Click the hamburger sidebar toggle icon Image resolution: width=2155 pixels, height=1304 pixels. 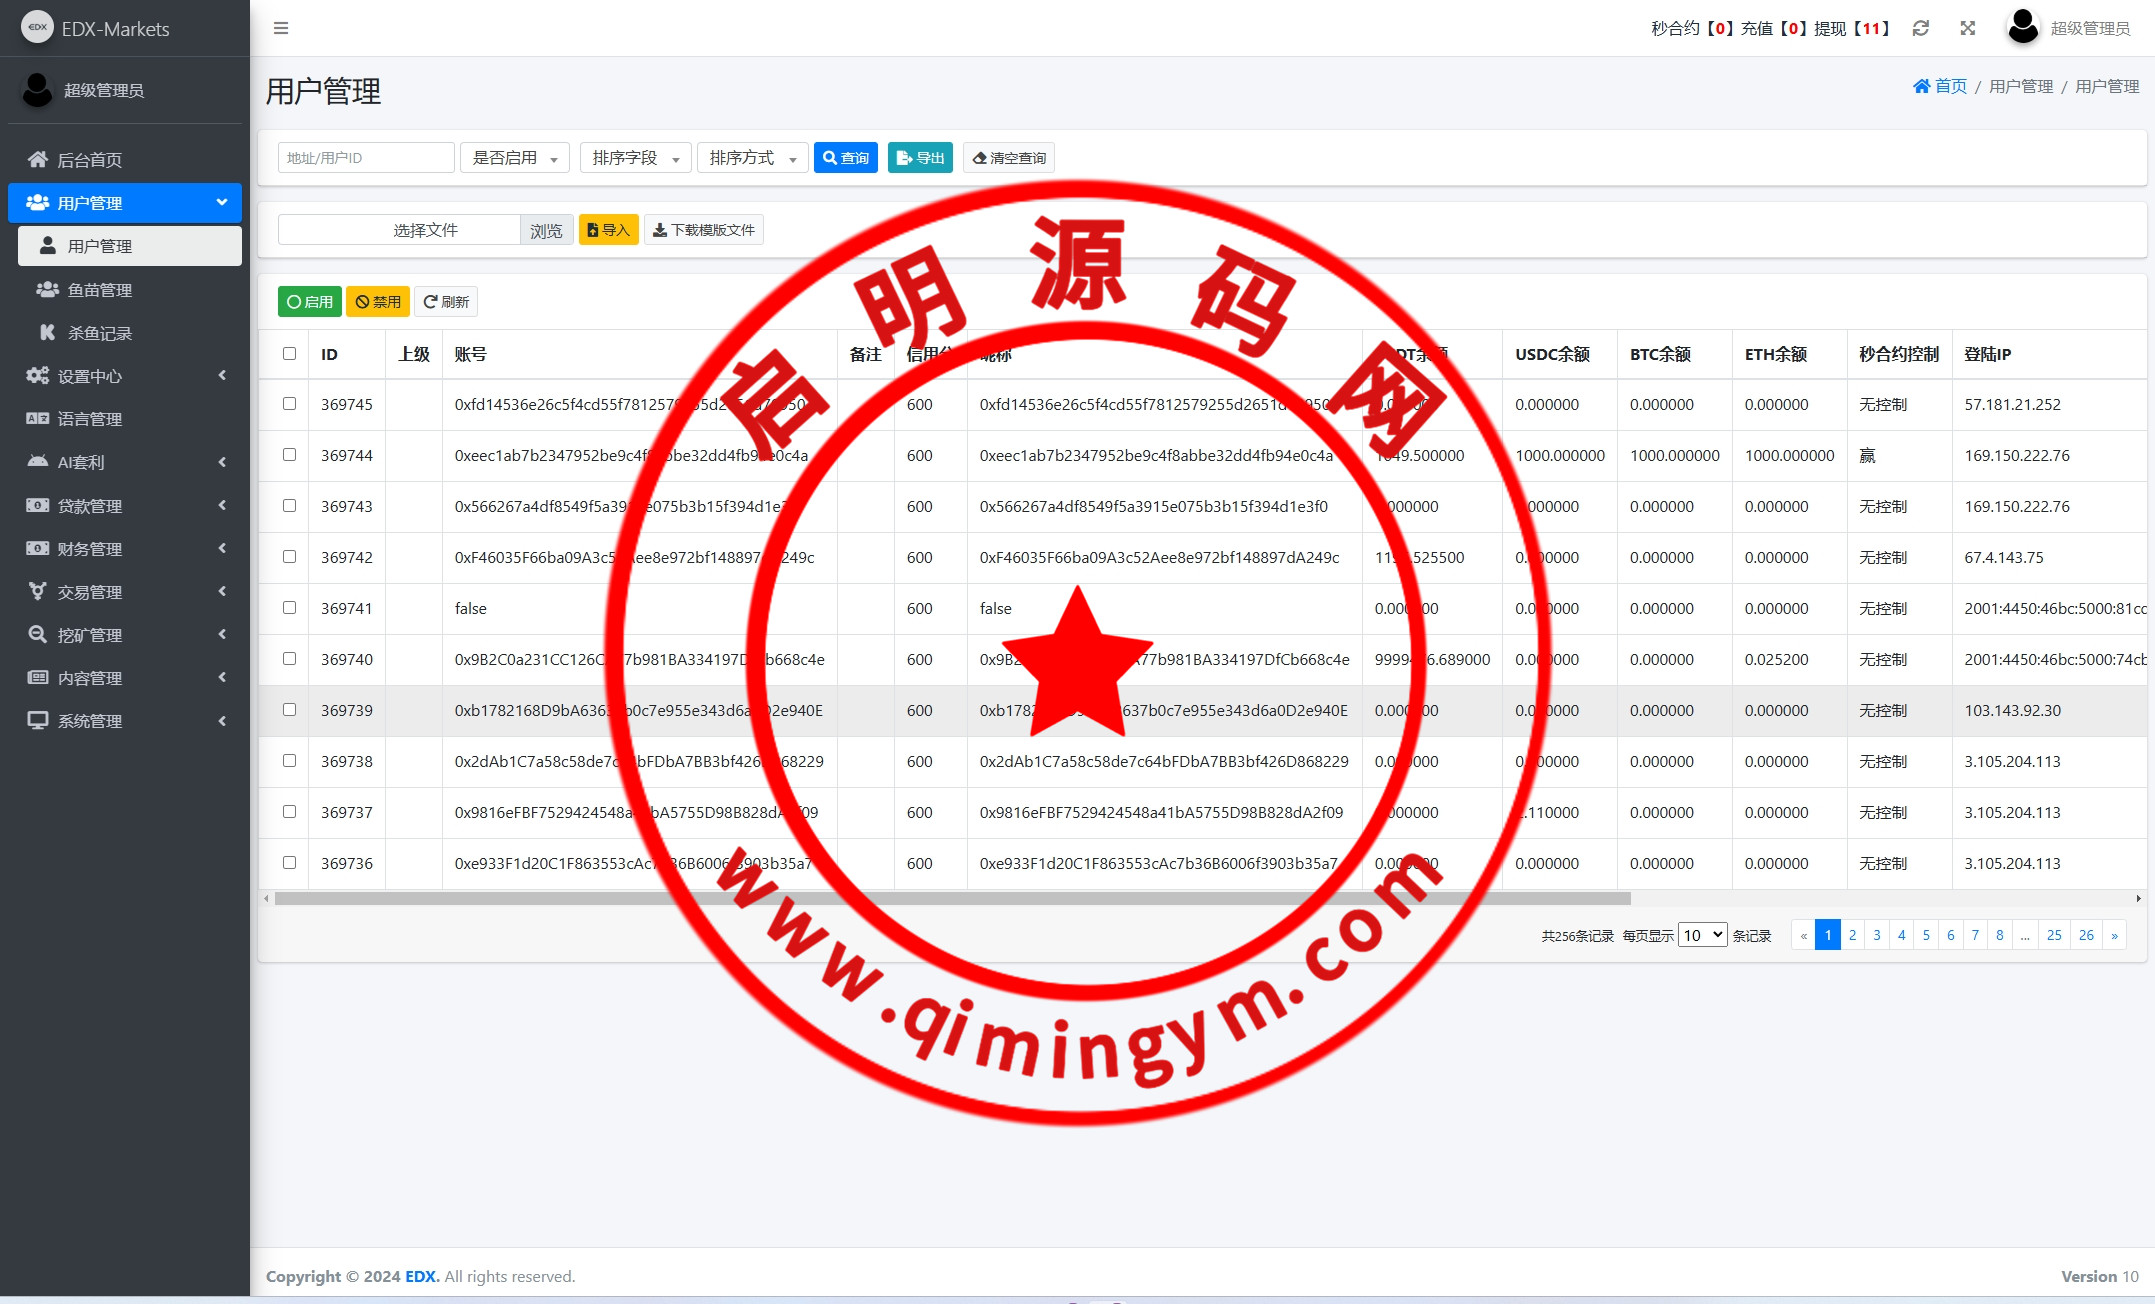pos(281,28)
